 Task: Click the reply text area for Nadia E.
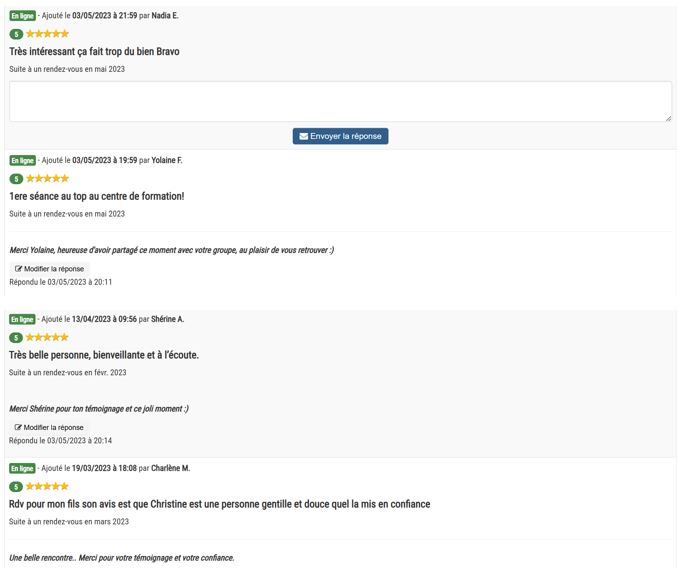pos(341,101)
